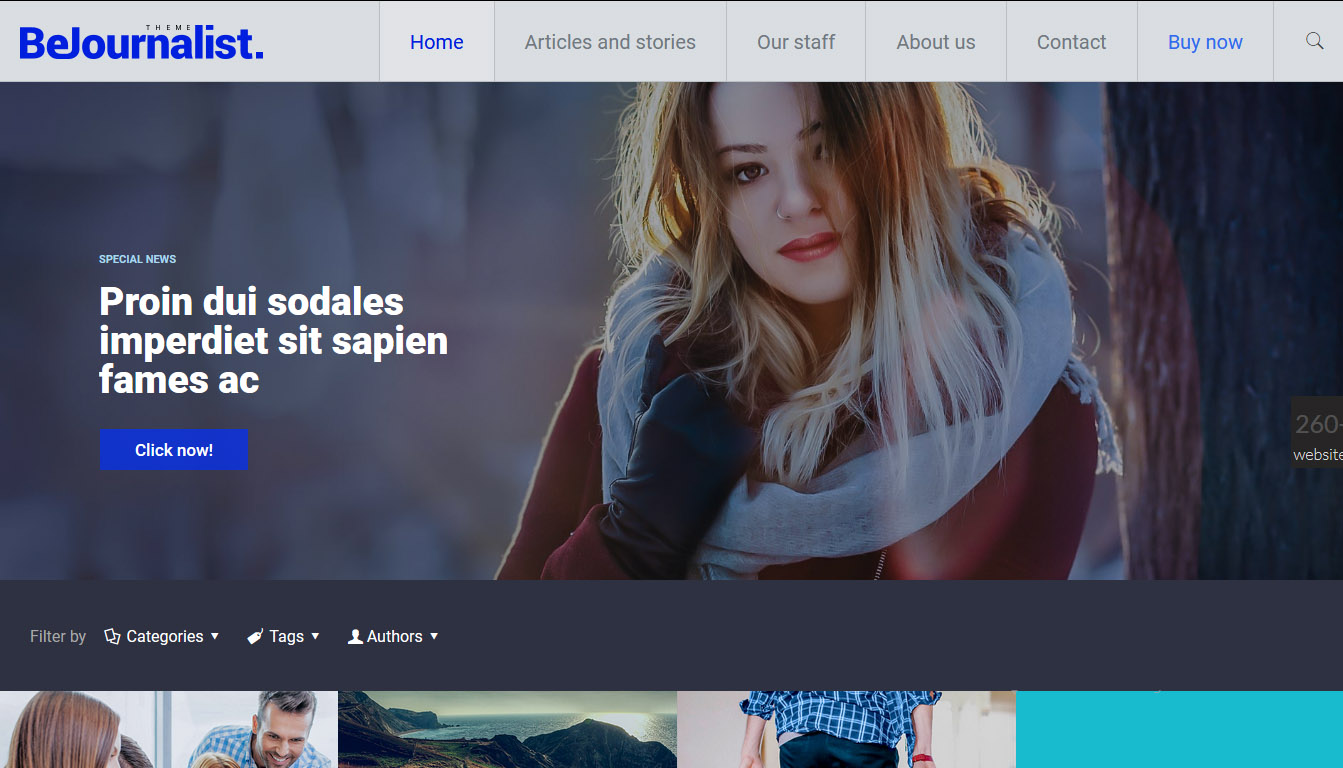1343x768 pixels.
Task: Open the 260+ websites side widget
Action: pyautogui.click(x=1317, y=433)
